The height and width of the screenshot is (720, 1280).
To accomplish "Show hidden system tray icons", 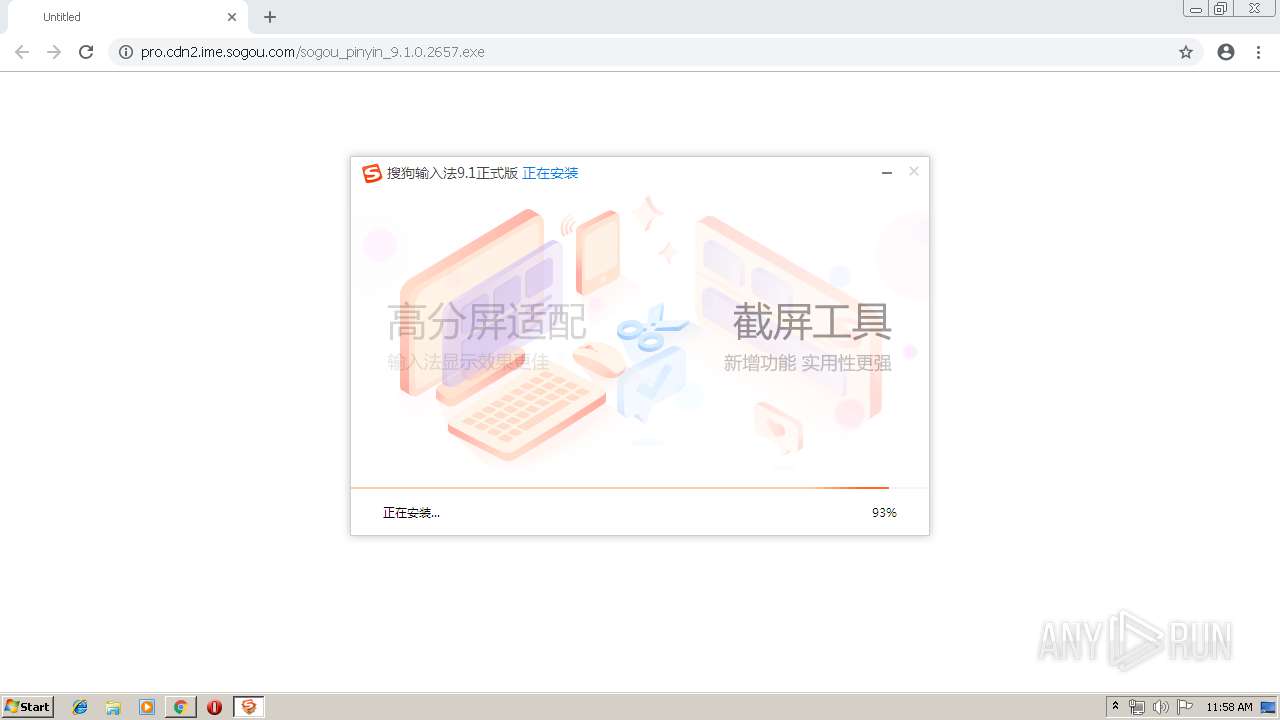I will tap(1116, 707).
